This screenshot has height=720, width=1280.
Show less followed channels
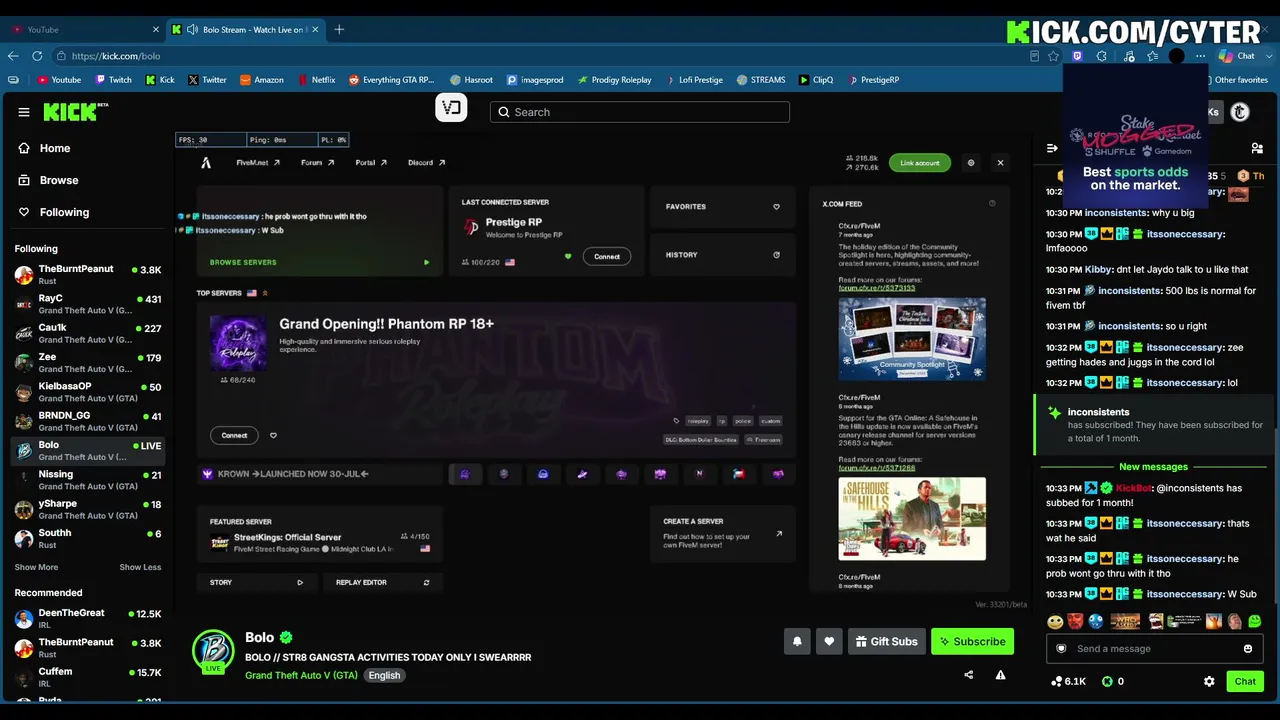pyautogui.click(x=140, y=567)
